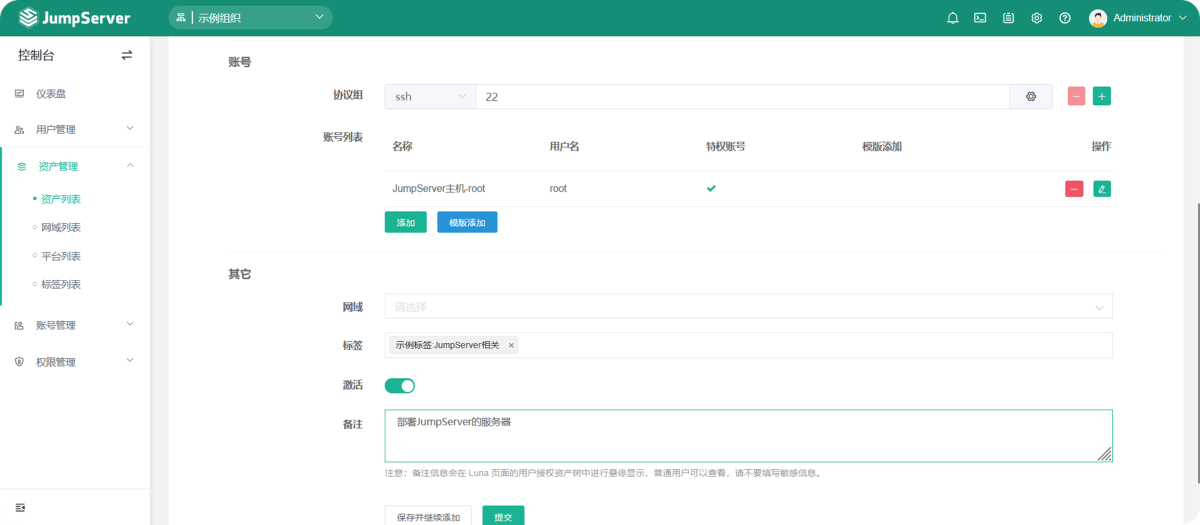Open the notifications bell

952,18
